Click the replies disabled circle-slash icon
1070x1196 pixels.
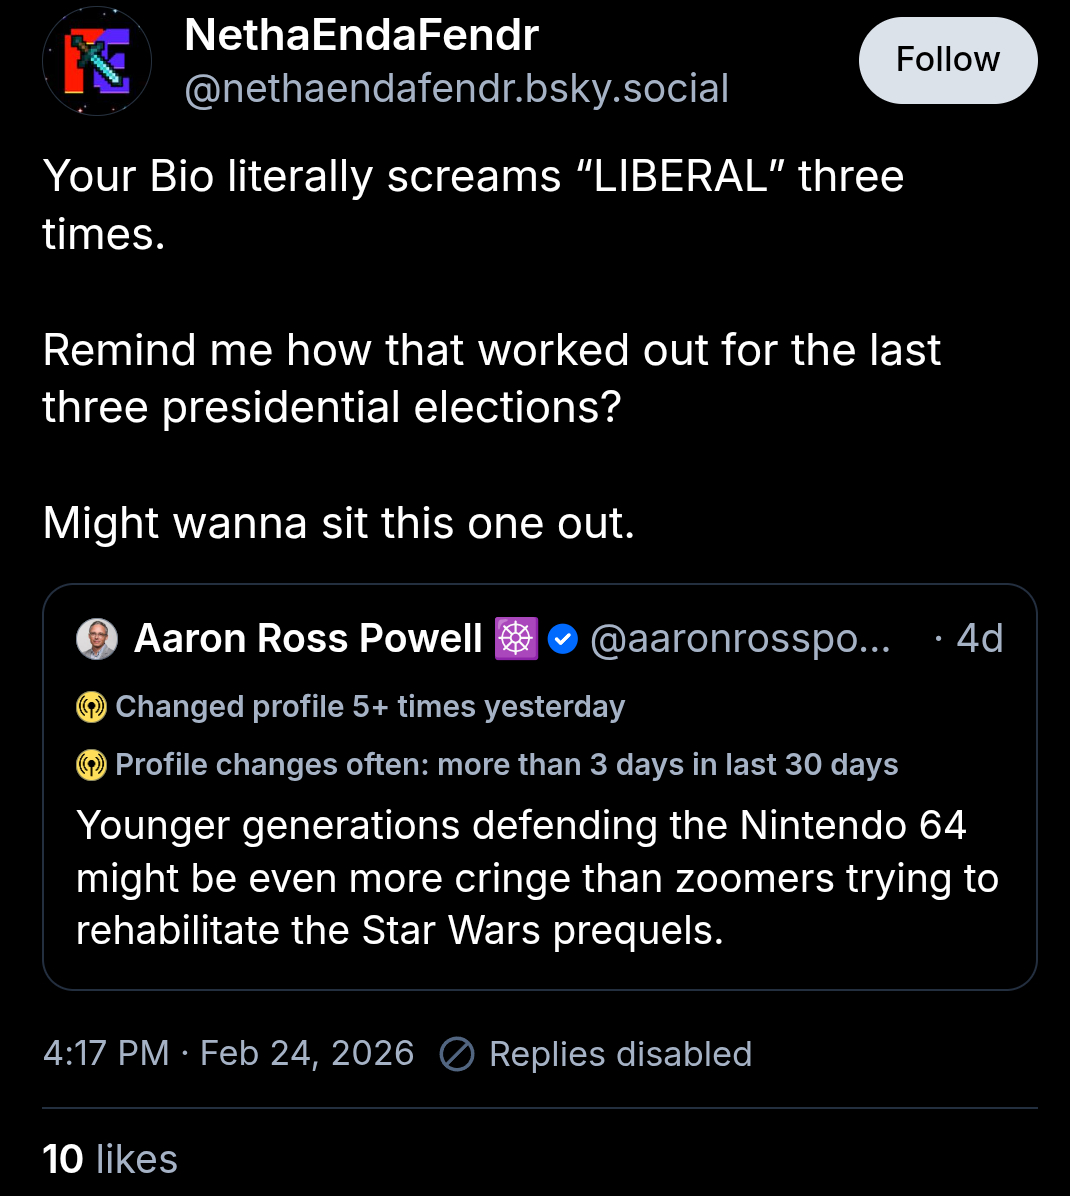click(x=457, y=1054)
